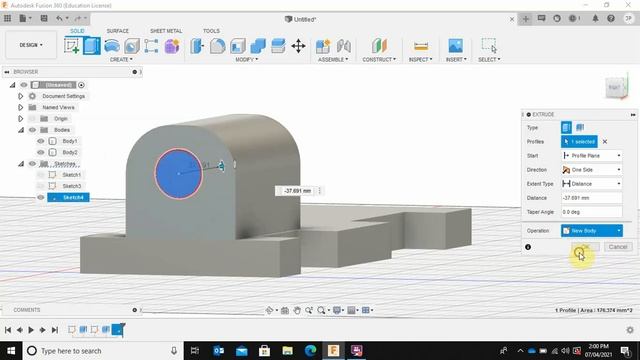Select the Move/Copy arrows tool
This screenshot has height=360, width=640.
coord(298,46)
